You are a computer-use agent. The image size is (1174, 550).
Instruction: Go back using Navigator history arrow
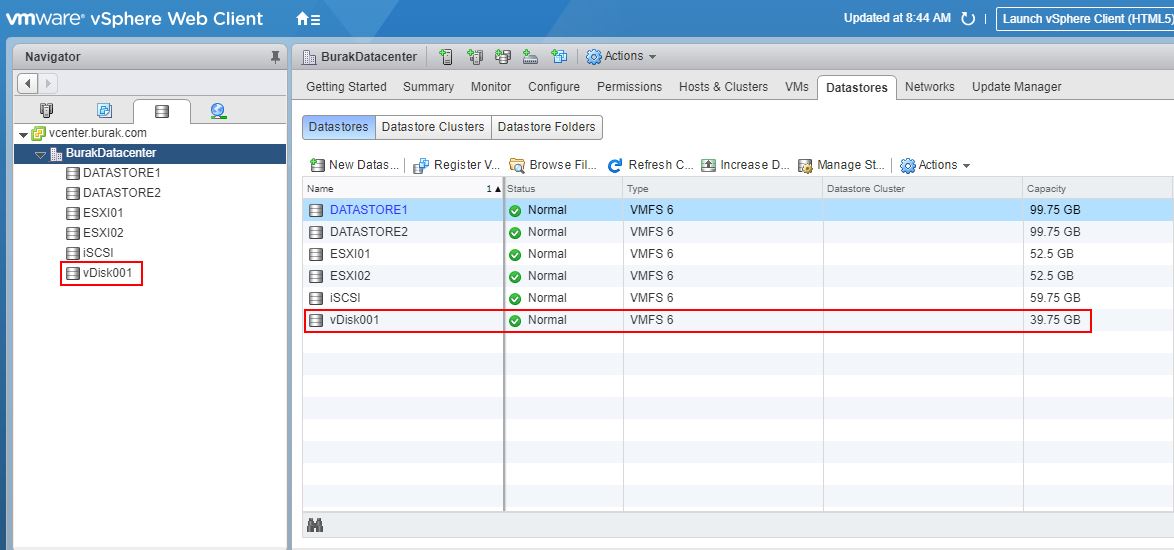pyautogui.click(x=28, y=83)
